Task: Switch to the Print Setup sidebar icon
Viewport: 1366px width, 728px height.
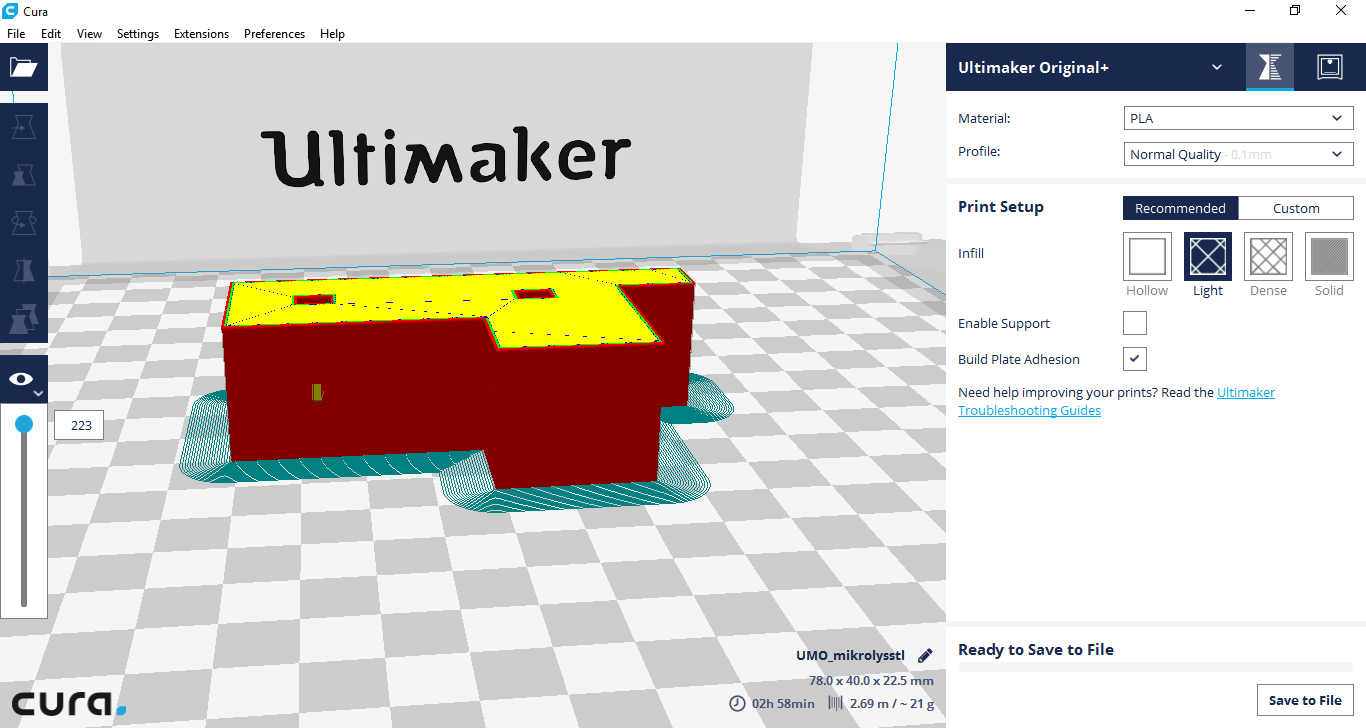Action: [x=1269, y=67]
